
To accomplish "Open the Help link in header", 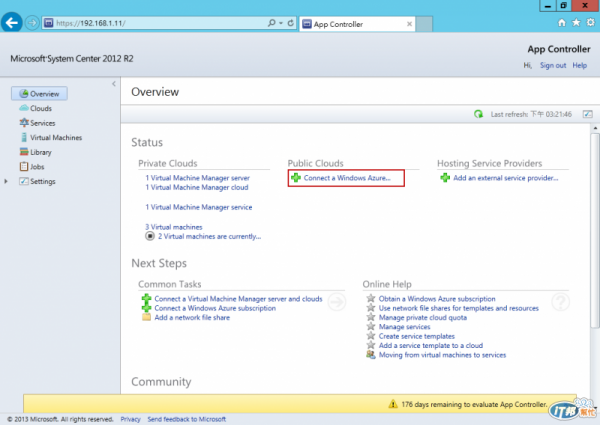I will (579, 65).
